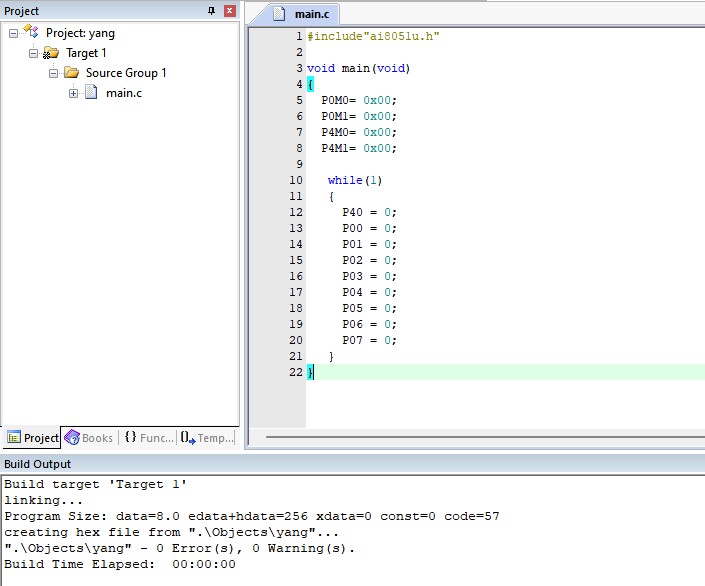Open the Templates tab
705x586 pixels.
(207, 438)
